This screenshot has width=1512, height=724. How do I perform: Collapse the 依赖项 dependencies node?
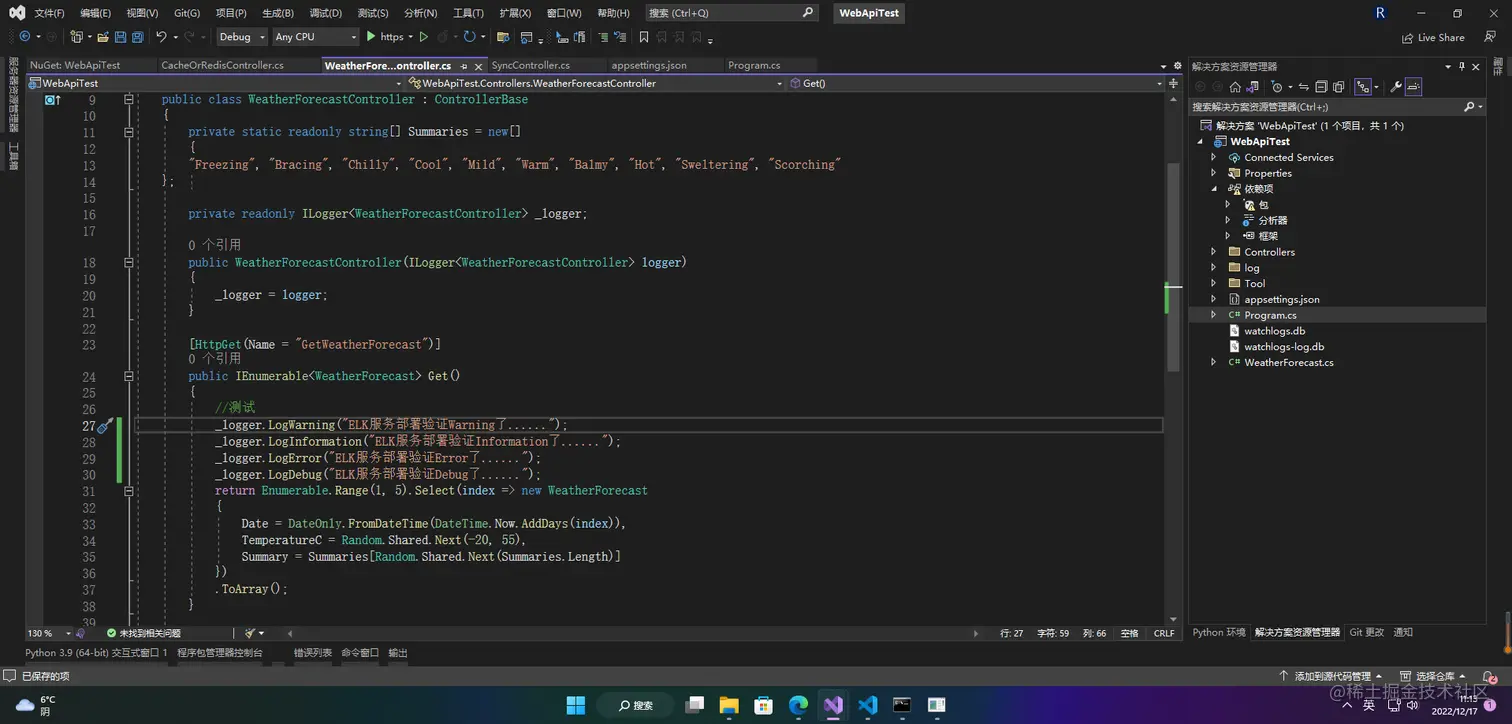click(x=1214, y=189)
